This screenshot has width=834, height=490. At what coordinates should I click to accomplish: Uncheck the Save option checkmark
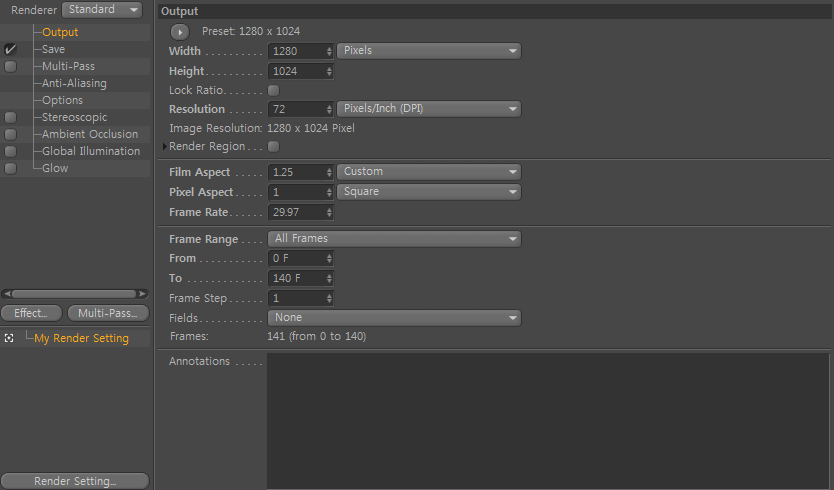(x=10, y=49)
